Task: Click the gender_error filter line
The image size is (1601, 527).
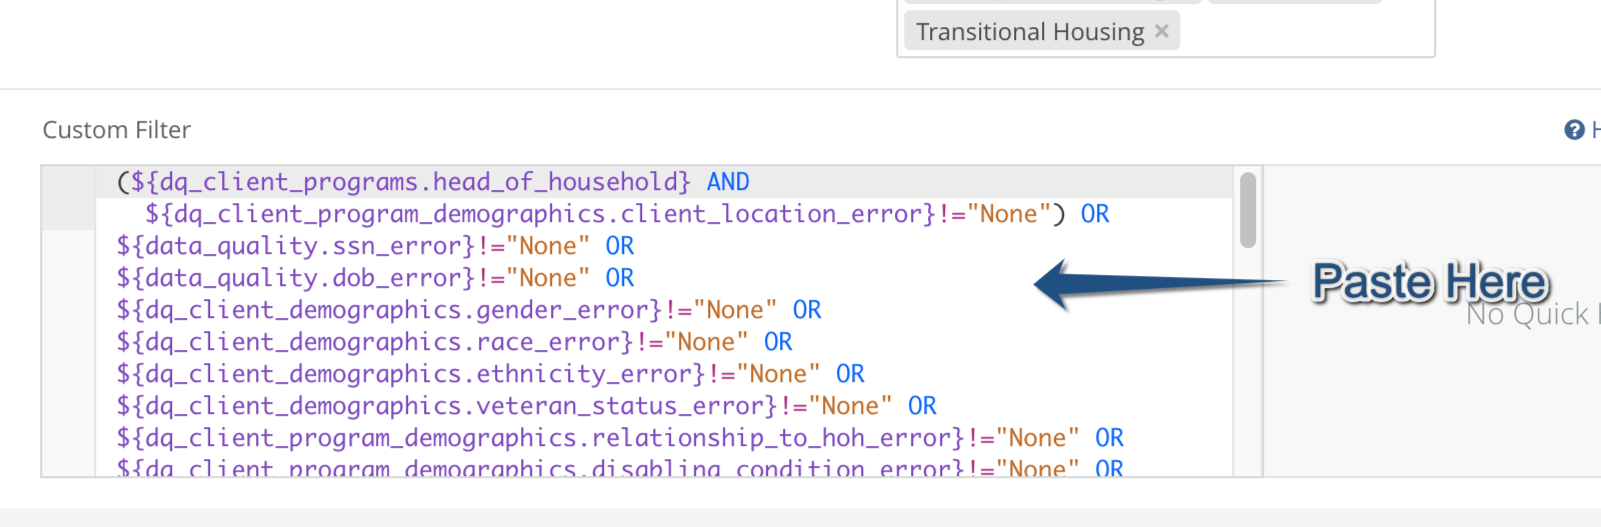Action: (469, 310)
